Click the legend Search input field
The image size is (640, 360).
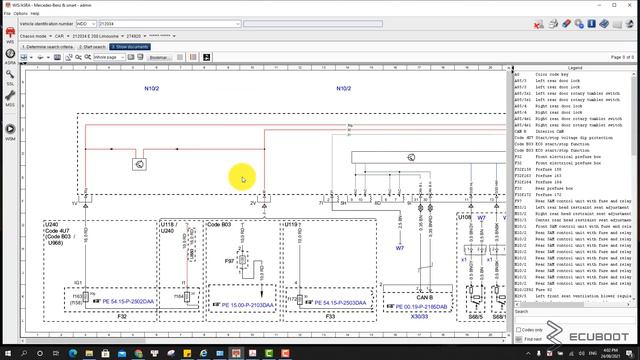click(575, 319)
